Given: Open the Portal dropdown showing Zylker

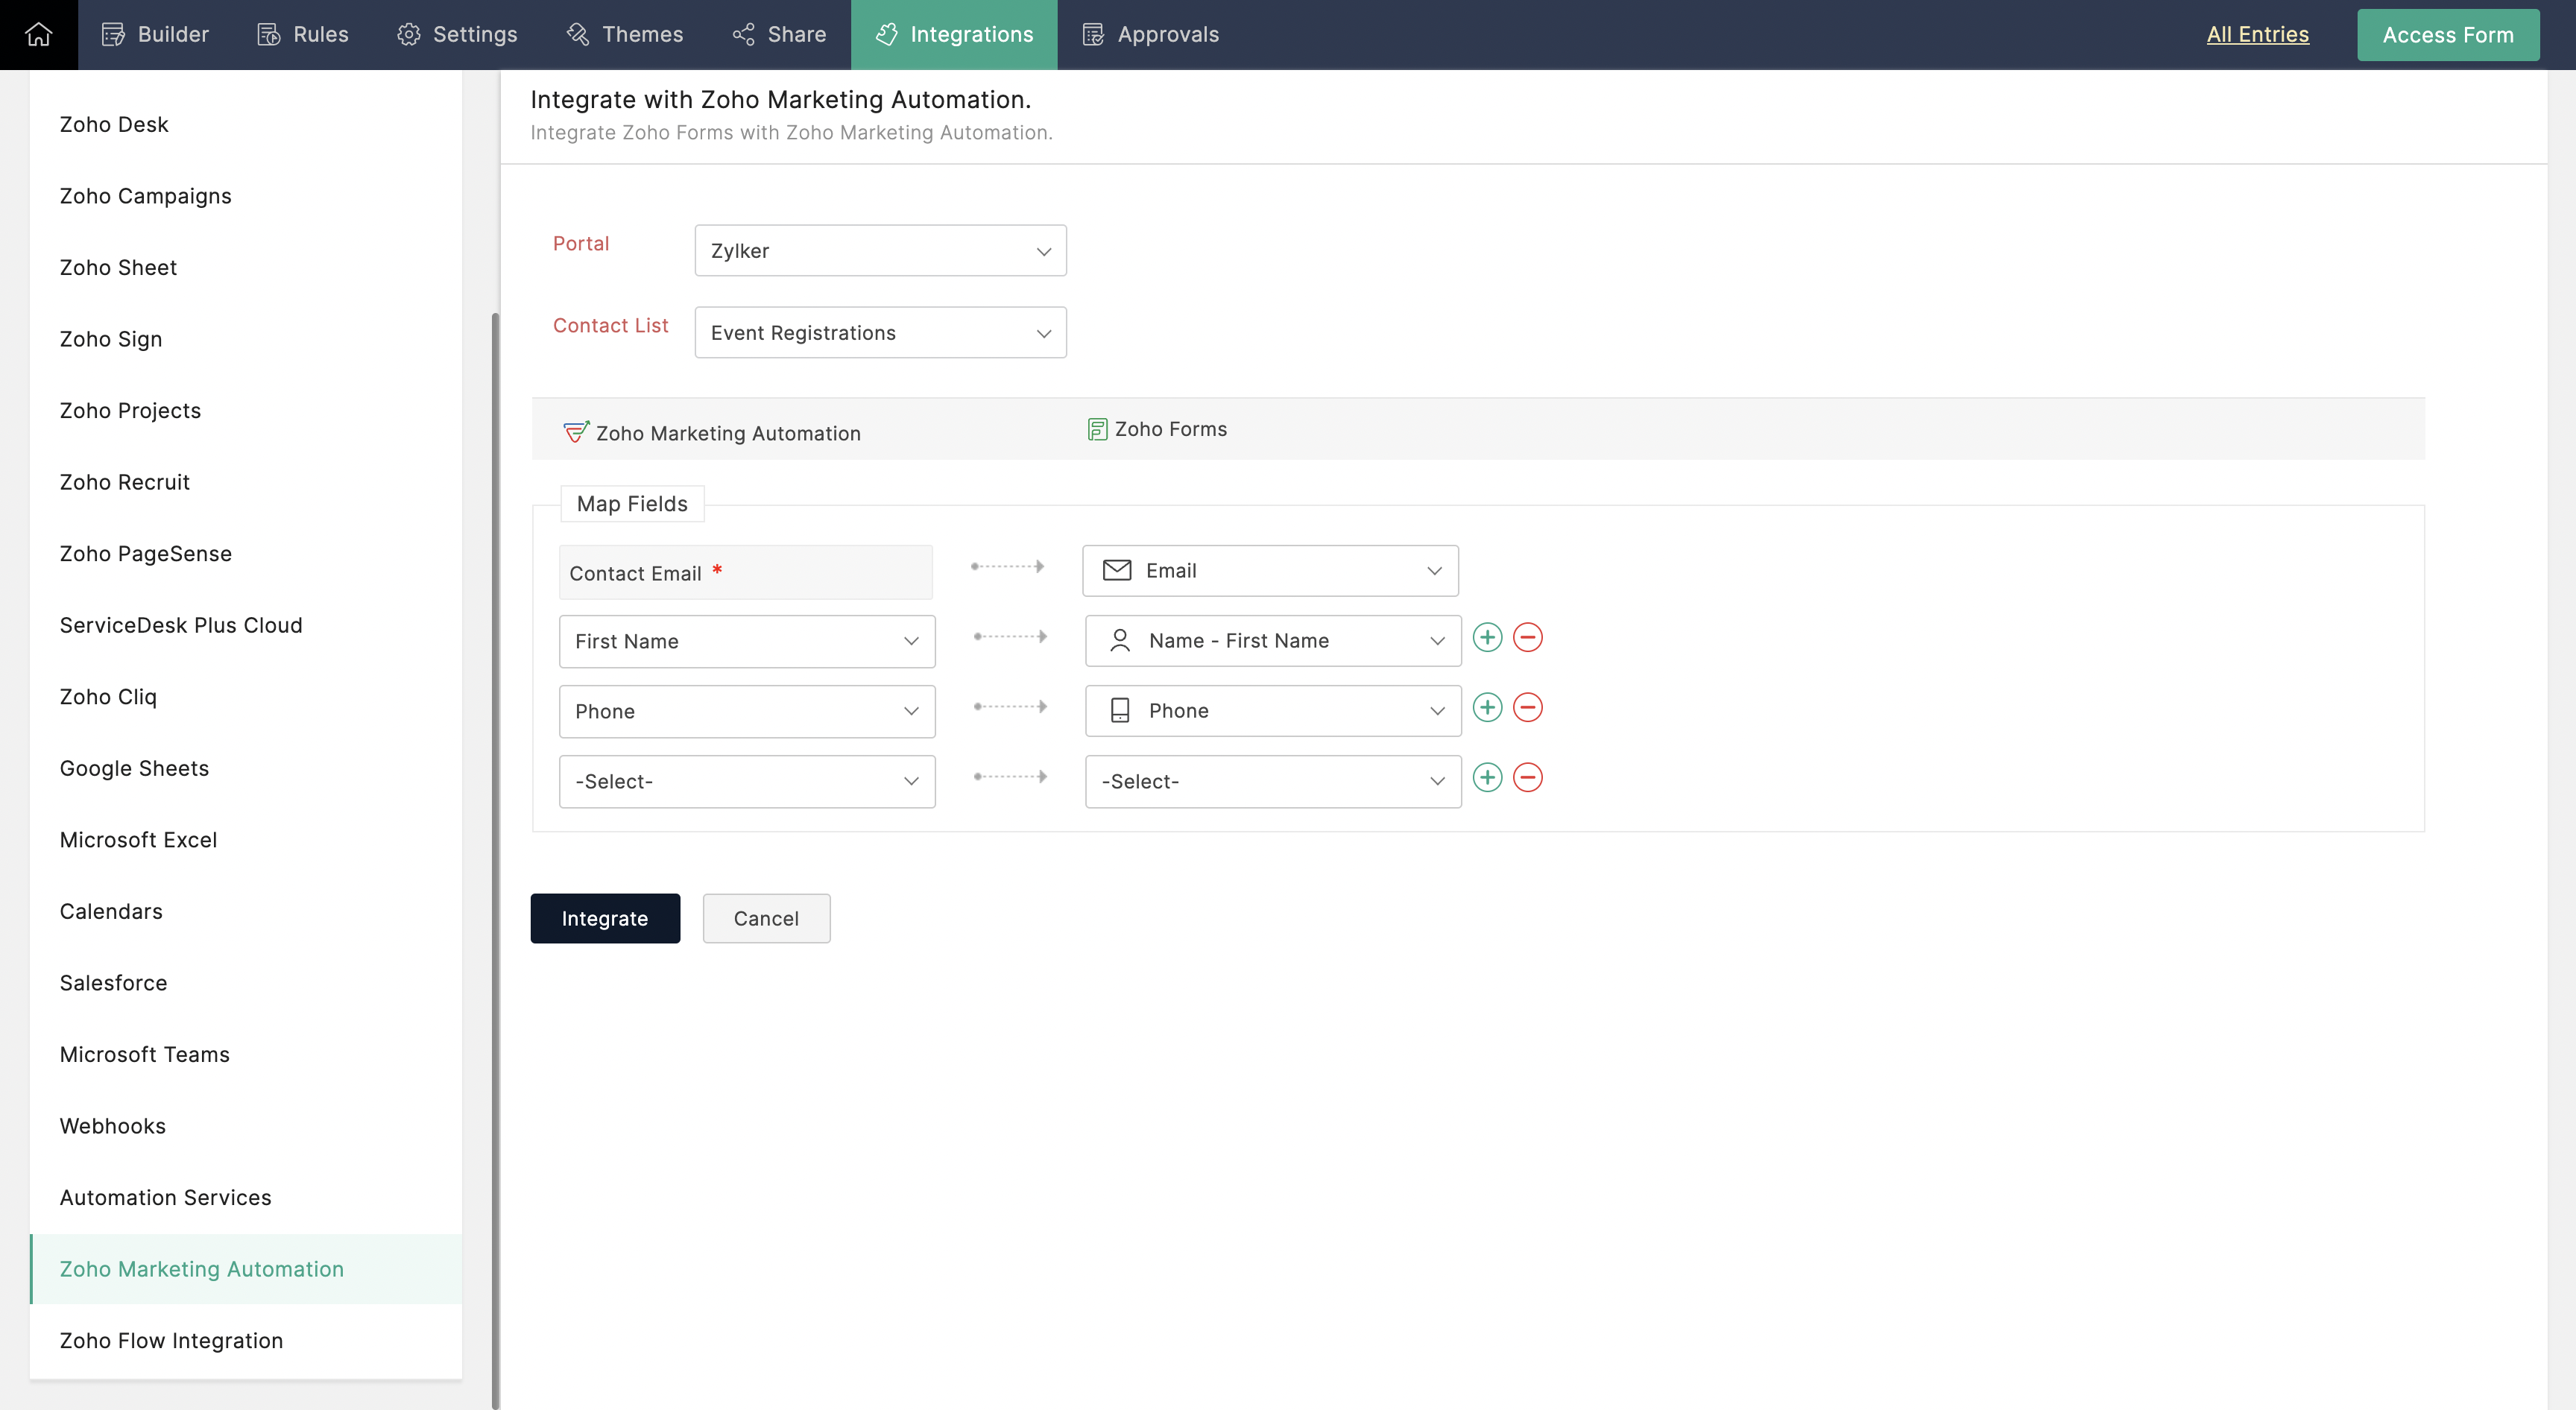Looking at the screenshot, I should coord(880,251).
